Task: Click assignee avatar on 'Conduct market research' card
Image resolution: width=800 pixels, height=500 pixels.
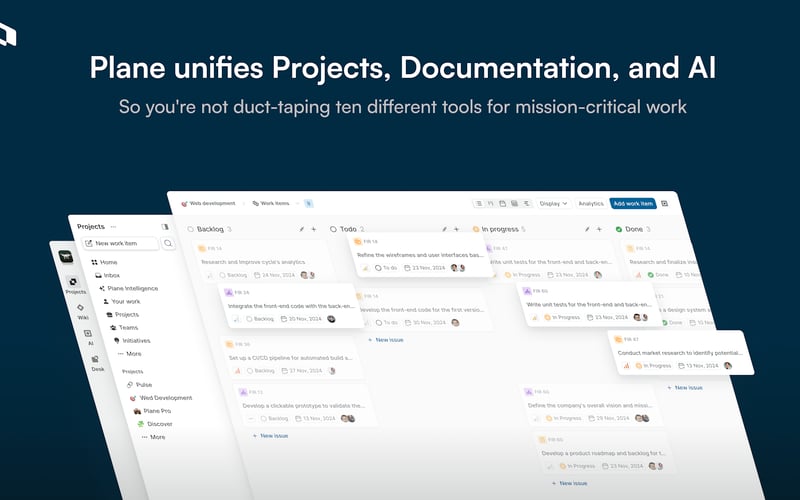Action: pyautogui.click(x=728, y=366)
